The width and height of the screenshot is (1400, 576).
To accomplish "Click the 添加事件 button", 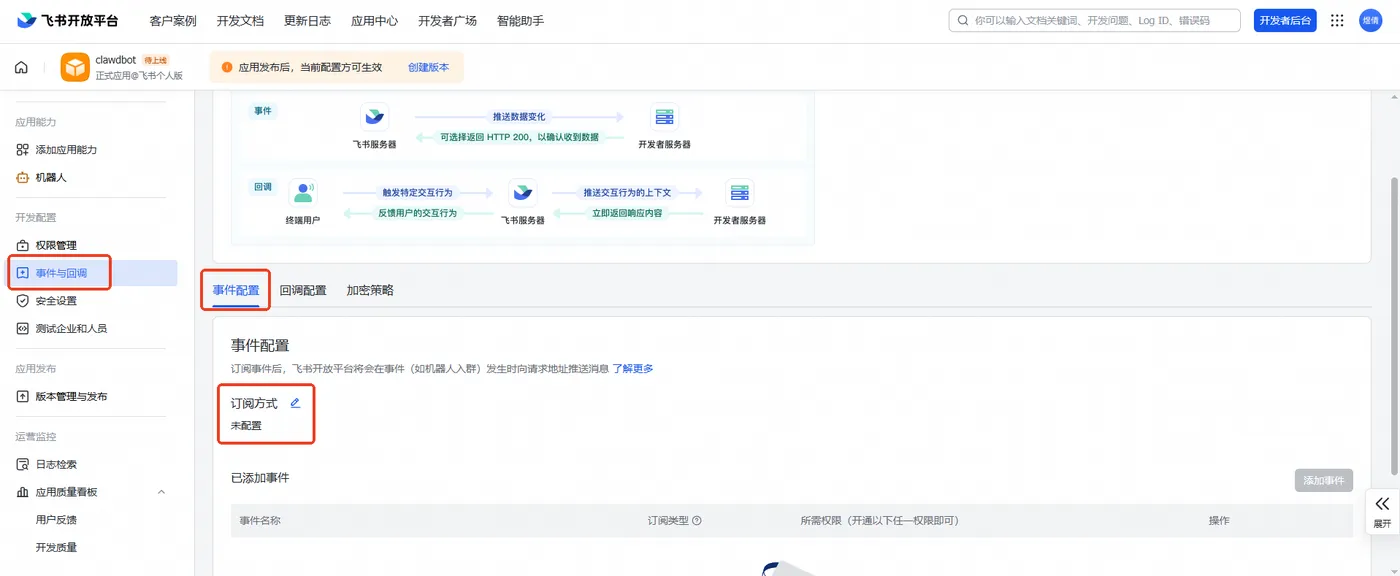I will coord(1324,480).
